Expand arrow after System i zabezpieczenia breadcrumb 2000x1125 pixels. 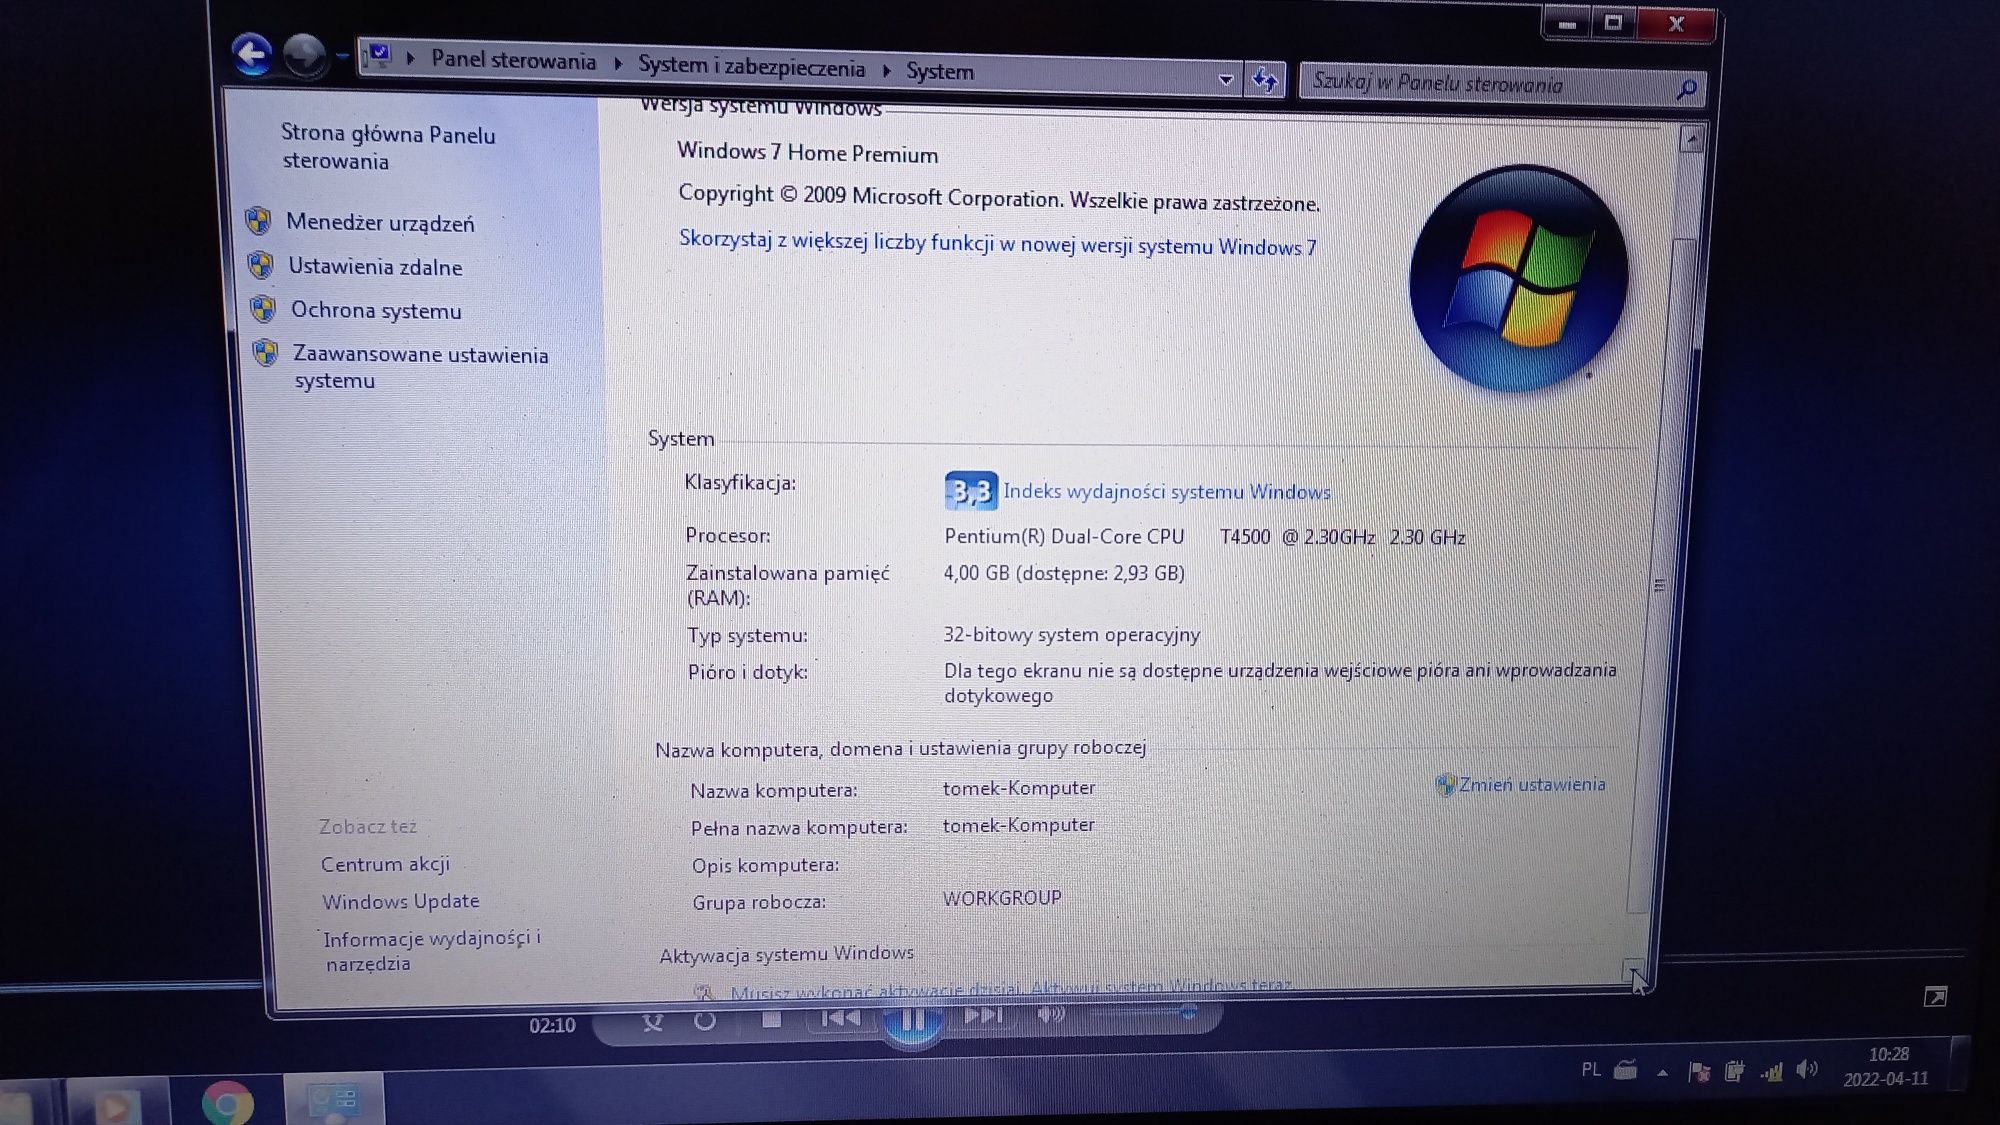887,70
